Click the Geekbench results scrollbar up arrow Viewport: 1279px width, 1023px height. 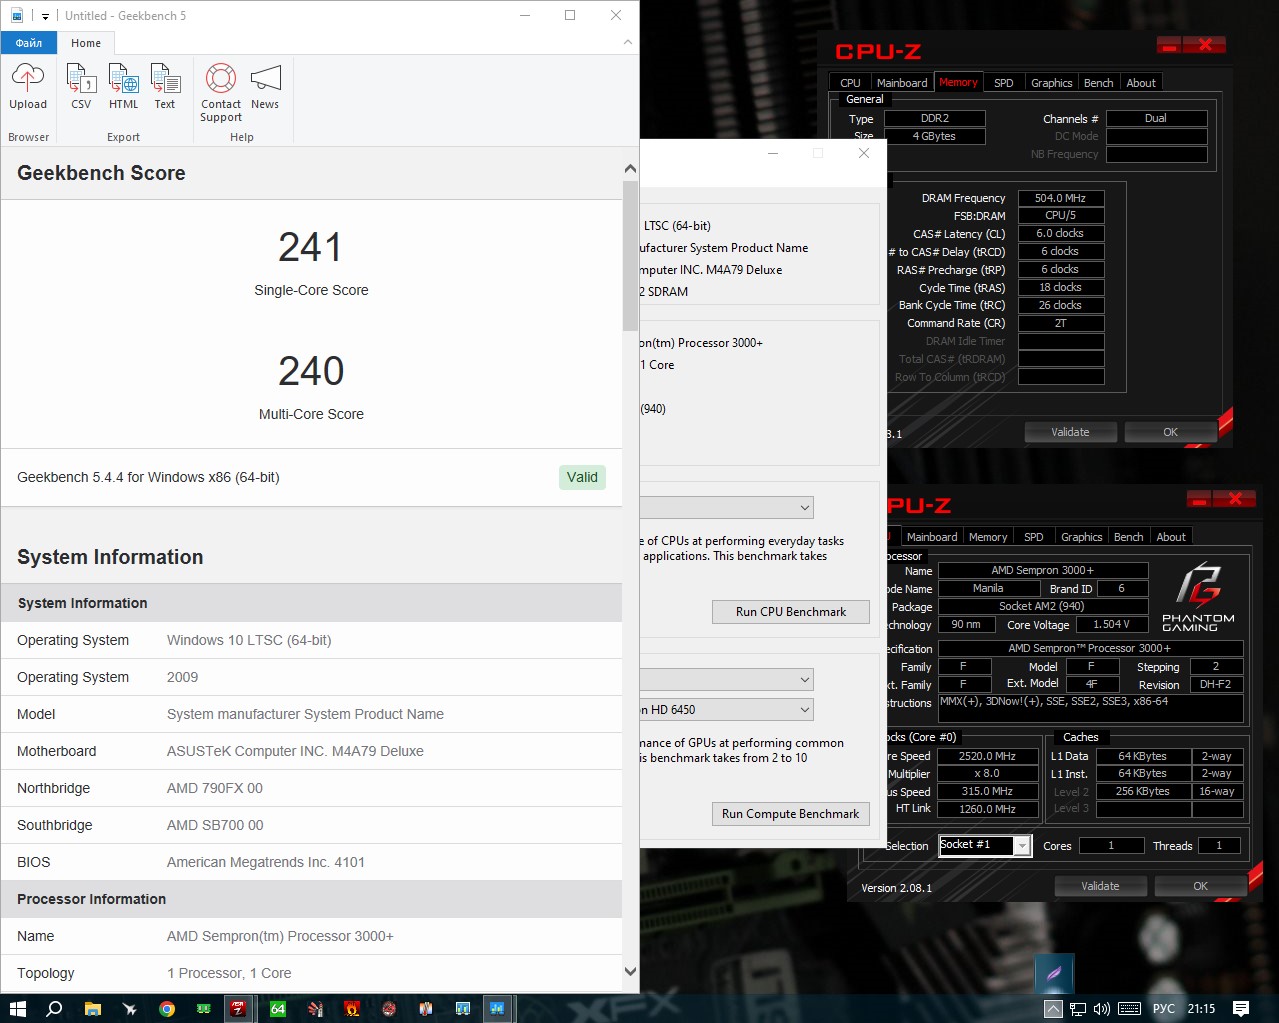click(x=630, y=169)
